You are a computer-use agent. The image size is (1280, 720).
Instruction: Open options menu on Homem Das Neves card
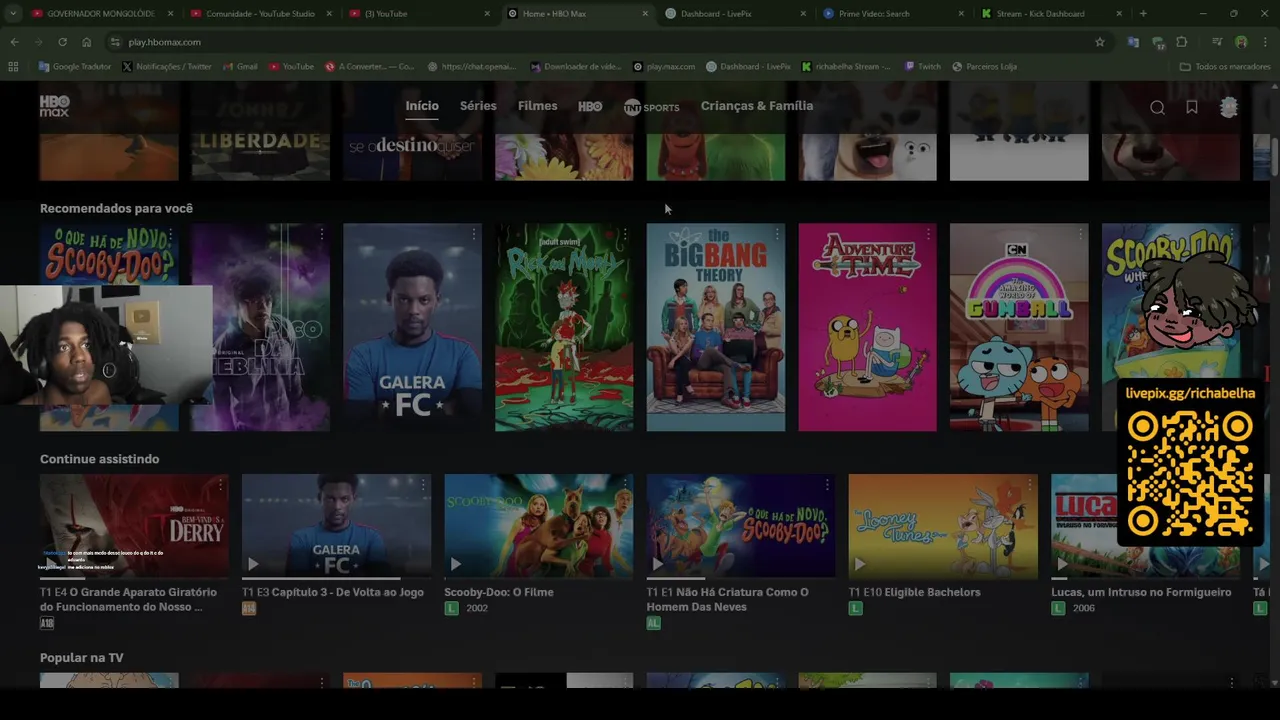pyautogui.click(x=827, y=485)
